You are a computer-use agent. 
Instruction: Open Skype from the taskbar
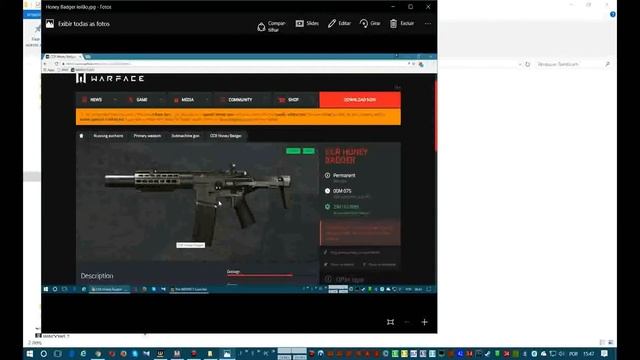(135, 354)
